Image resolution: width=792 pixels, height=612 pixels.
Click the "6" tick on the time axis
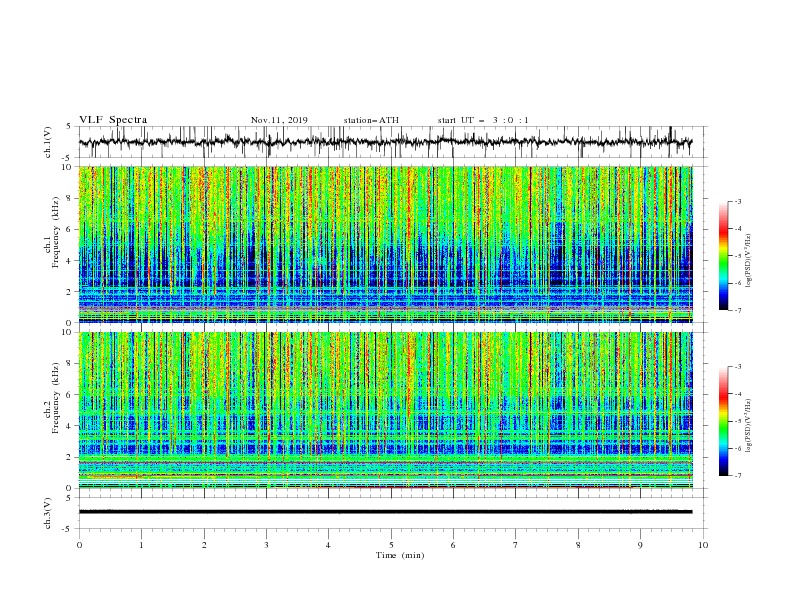pyautogui.click(x=453, y=545)
